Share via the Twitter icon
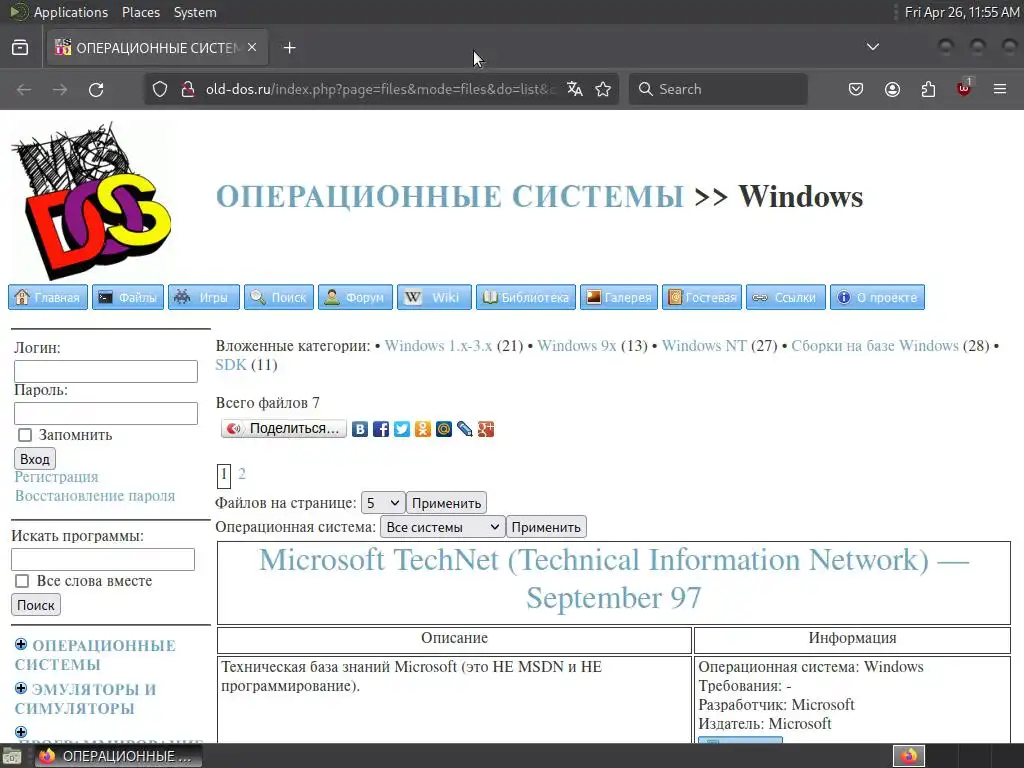 point(402,429)
